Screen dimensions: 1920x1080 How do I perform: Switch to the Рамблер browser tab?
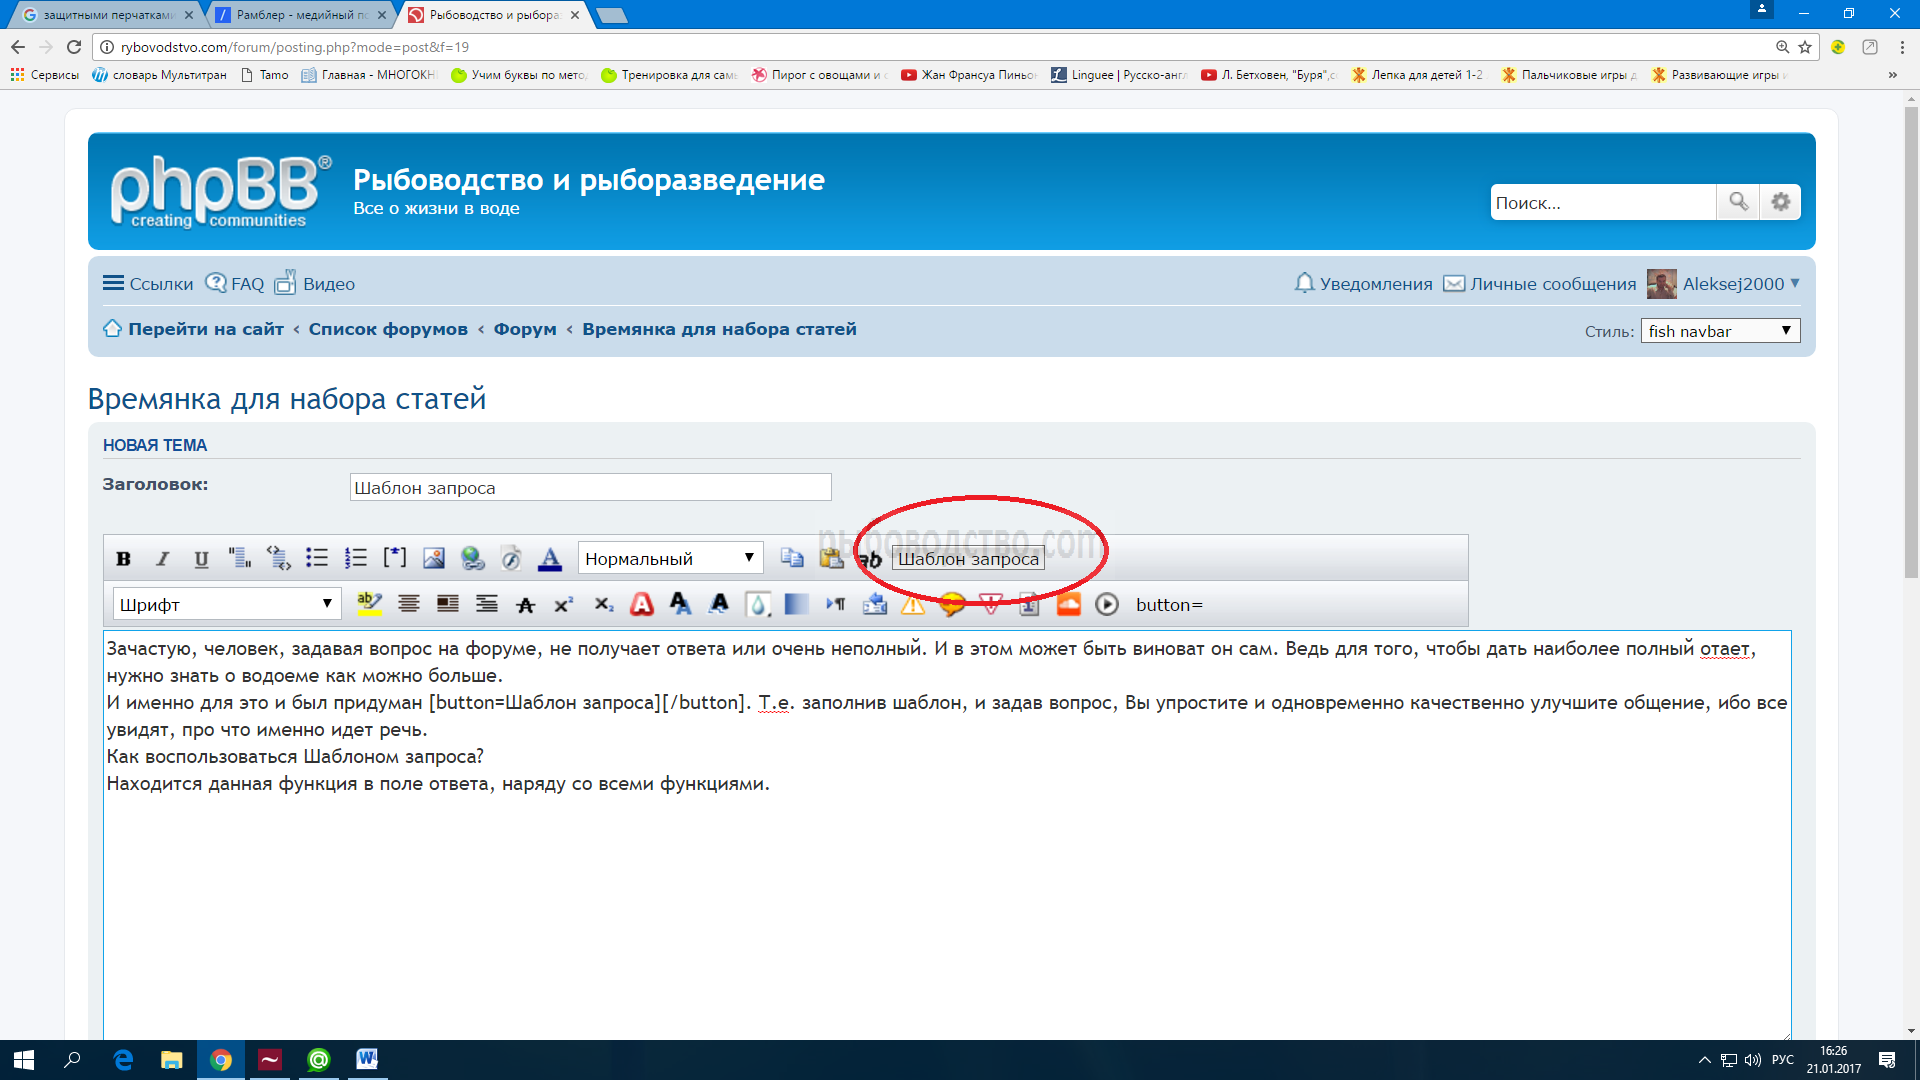(301, 15)
